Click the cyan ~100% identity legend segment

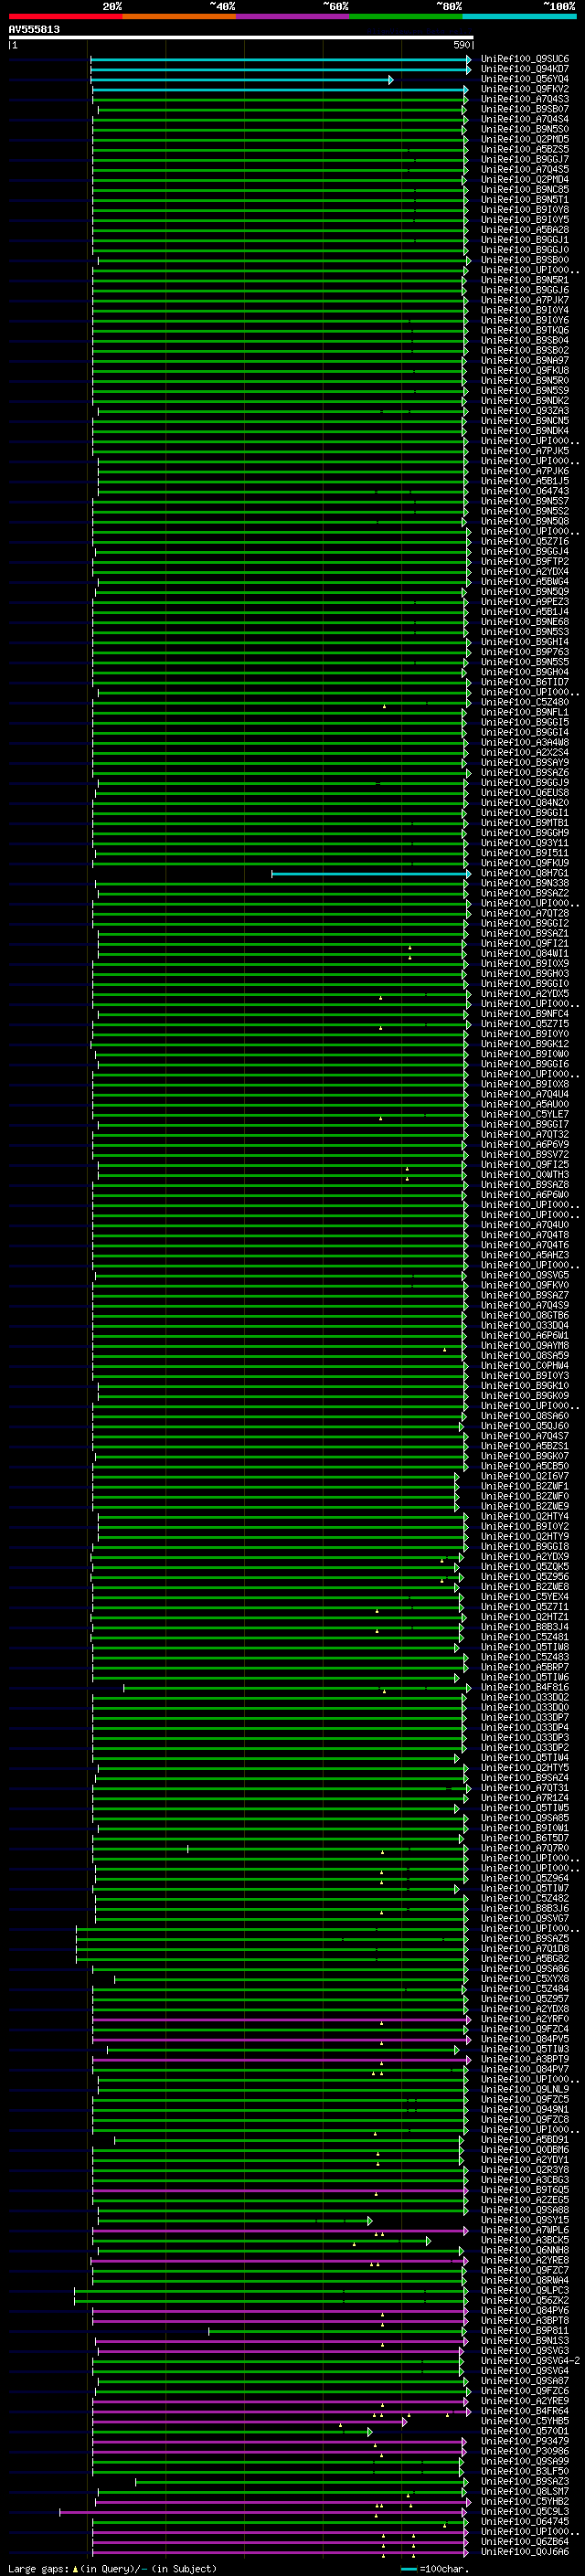tap(518, 16)
